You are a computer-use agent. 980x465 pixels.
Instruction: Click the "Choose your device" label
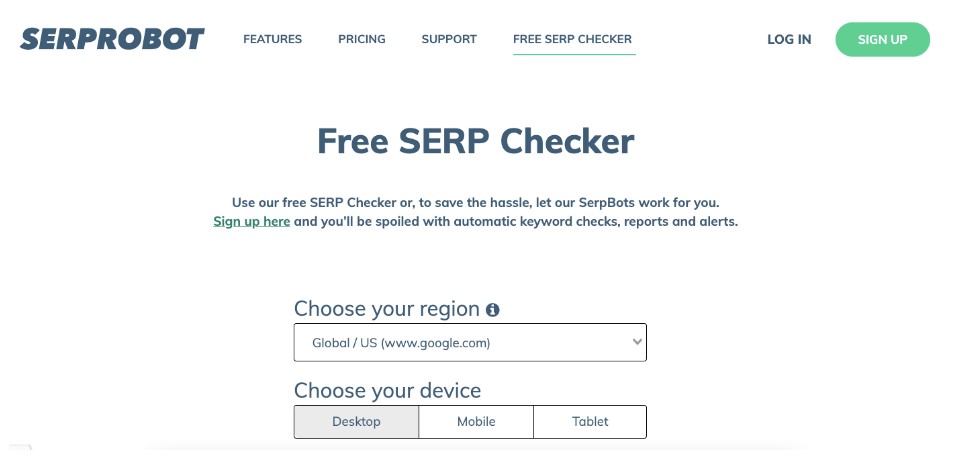click(387, 390)
